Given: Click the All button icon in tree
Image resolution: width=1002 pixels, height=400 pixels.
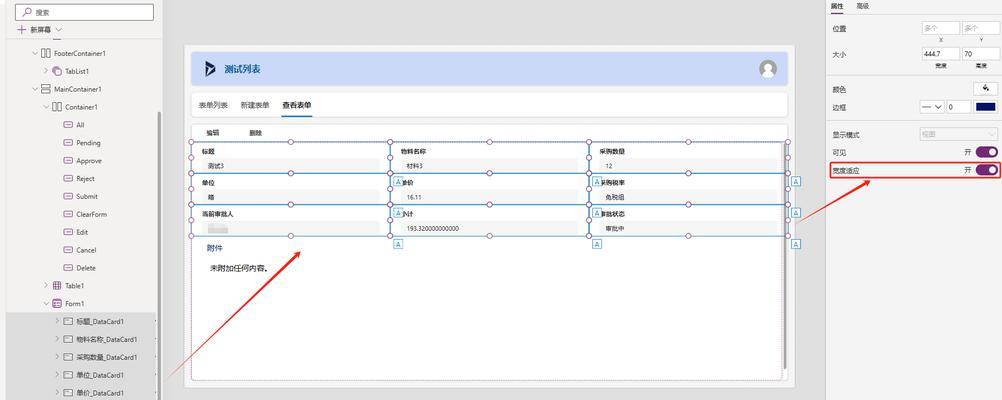Looking at the screenshot, I should point(68,125).
